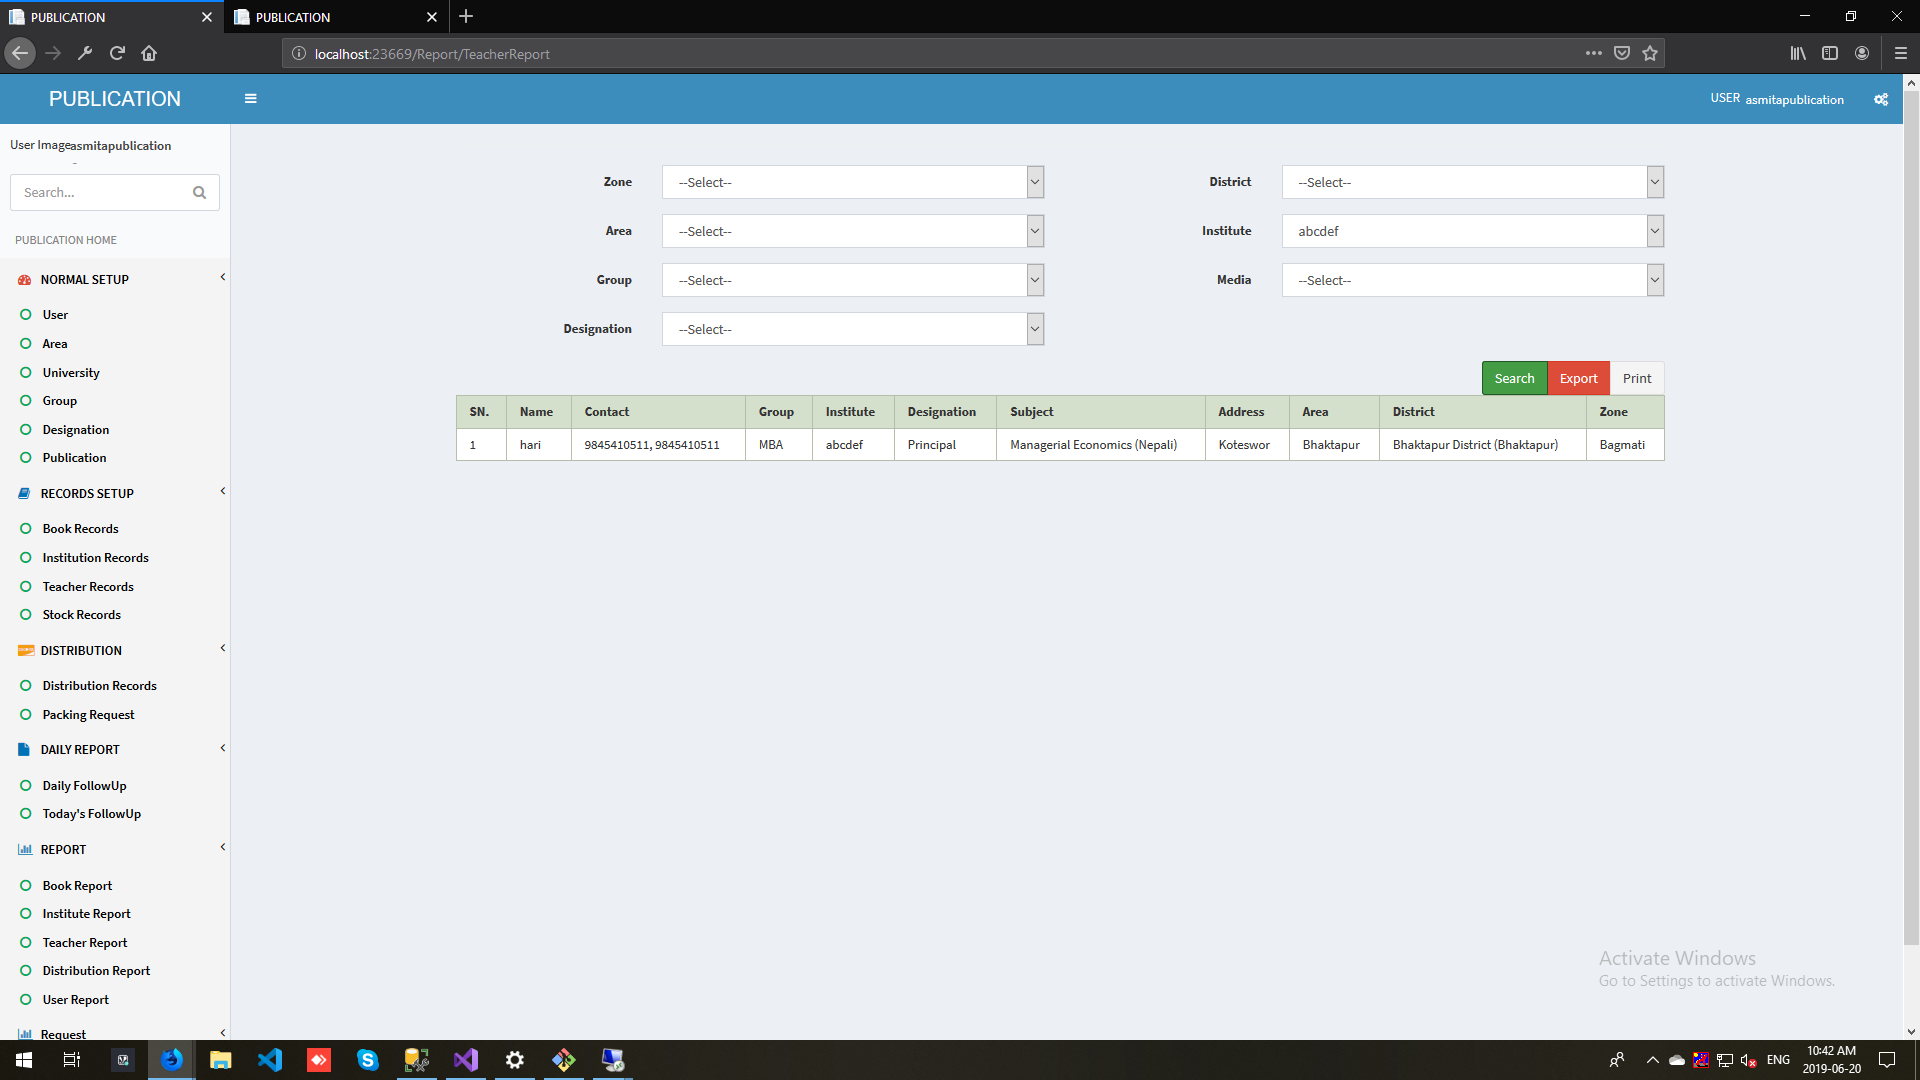
Task: Click the green Search button
Action: pyautogui.click(x=1514, y=378)
